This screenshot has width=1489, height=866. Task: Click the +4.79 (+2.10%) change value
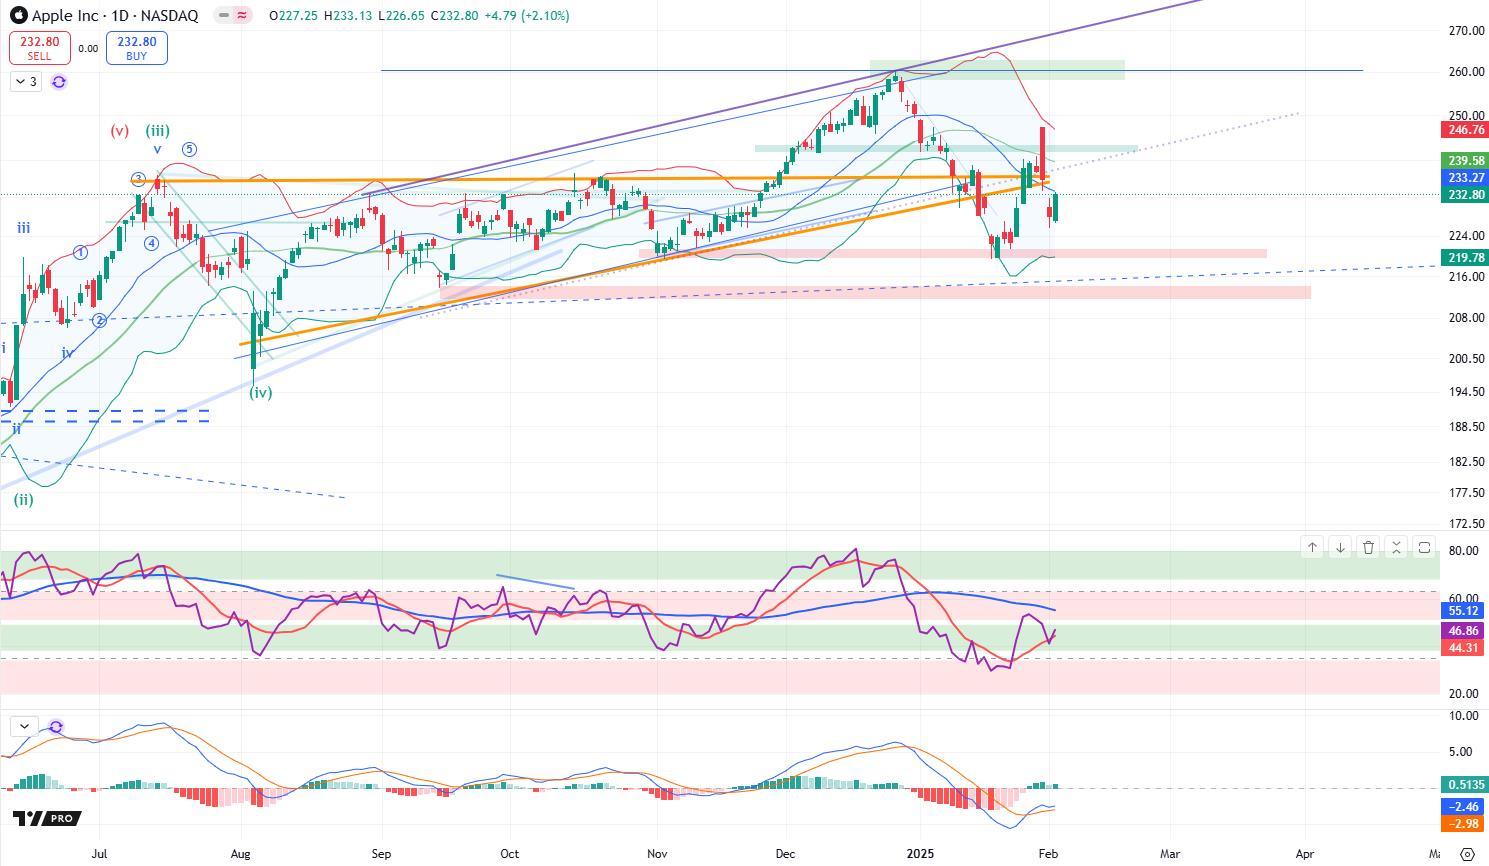pos(525,16)
